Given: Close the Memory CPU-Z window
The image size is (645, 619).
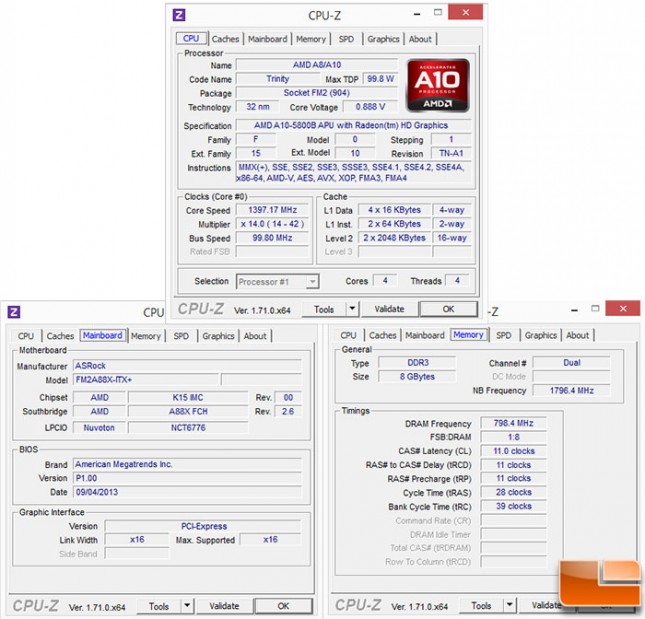Looking at the screenshot, I should [x=623, y=308].
